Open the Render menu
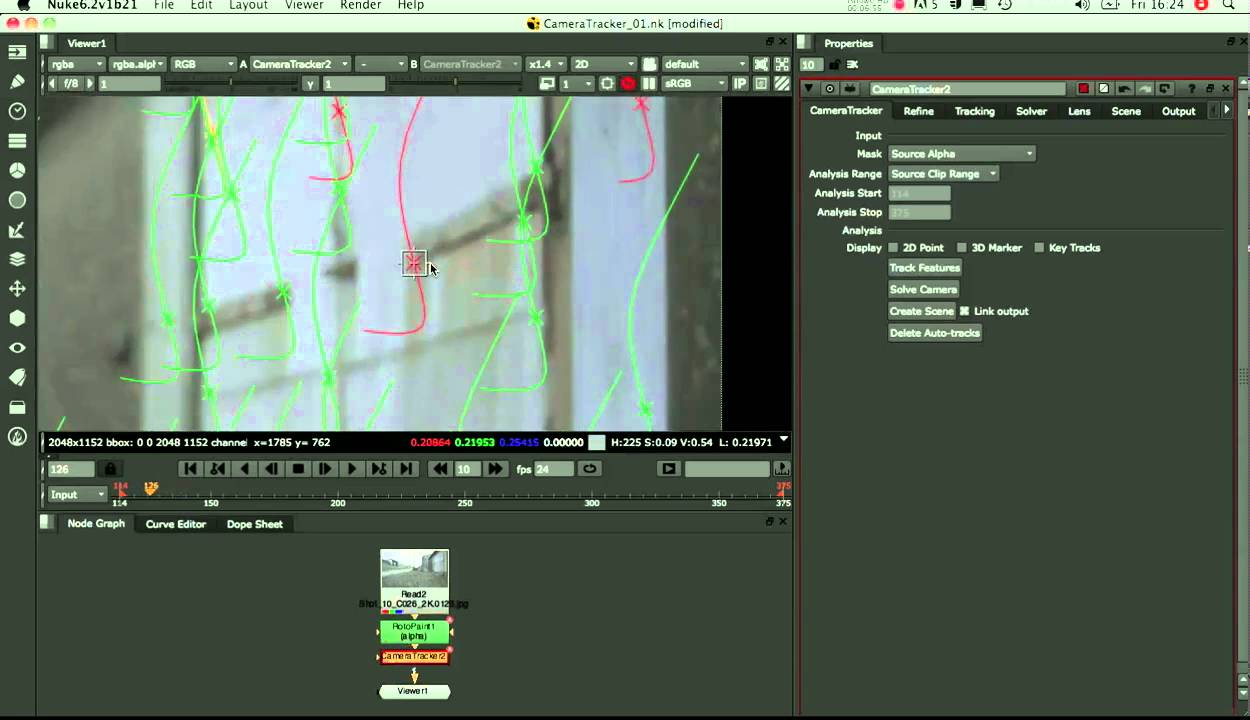 coord(360,5)
